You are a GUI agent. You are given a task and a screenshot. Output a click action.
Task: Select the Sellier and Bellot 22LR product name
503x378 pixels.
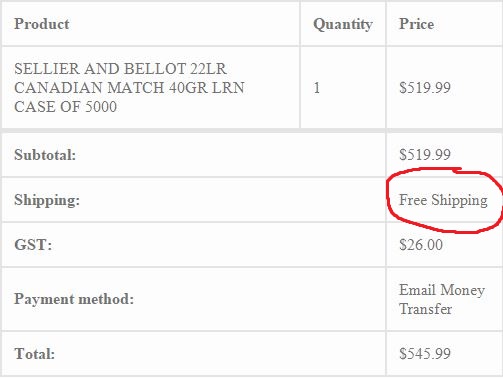point(129,88)
